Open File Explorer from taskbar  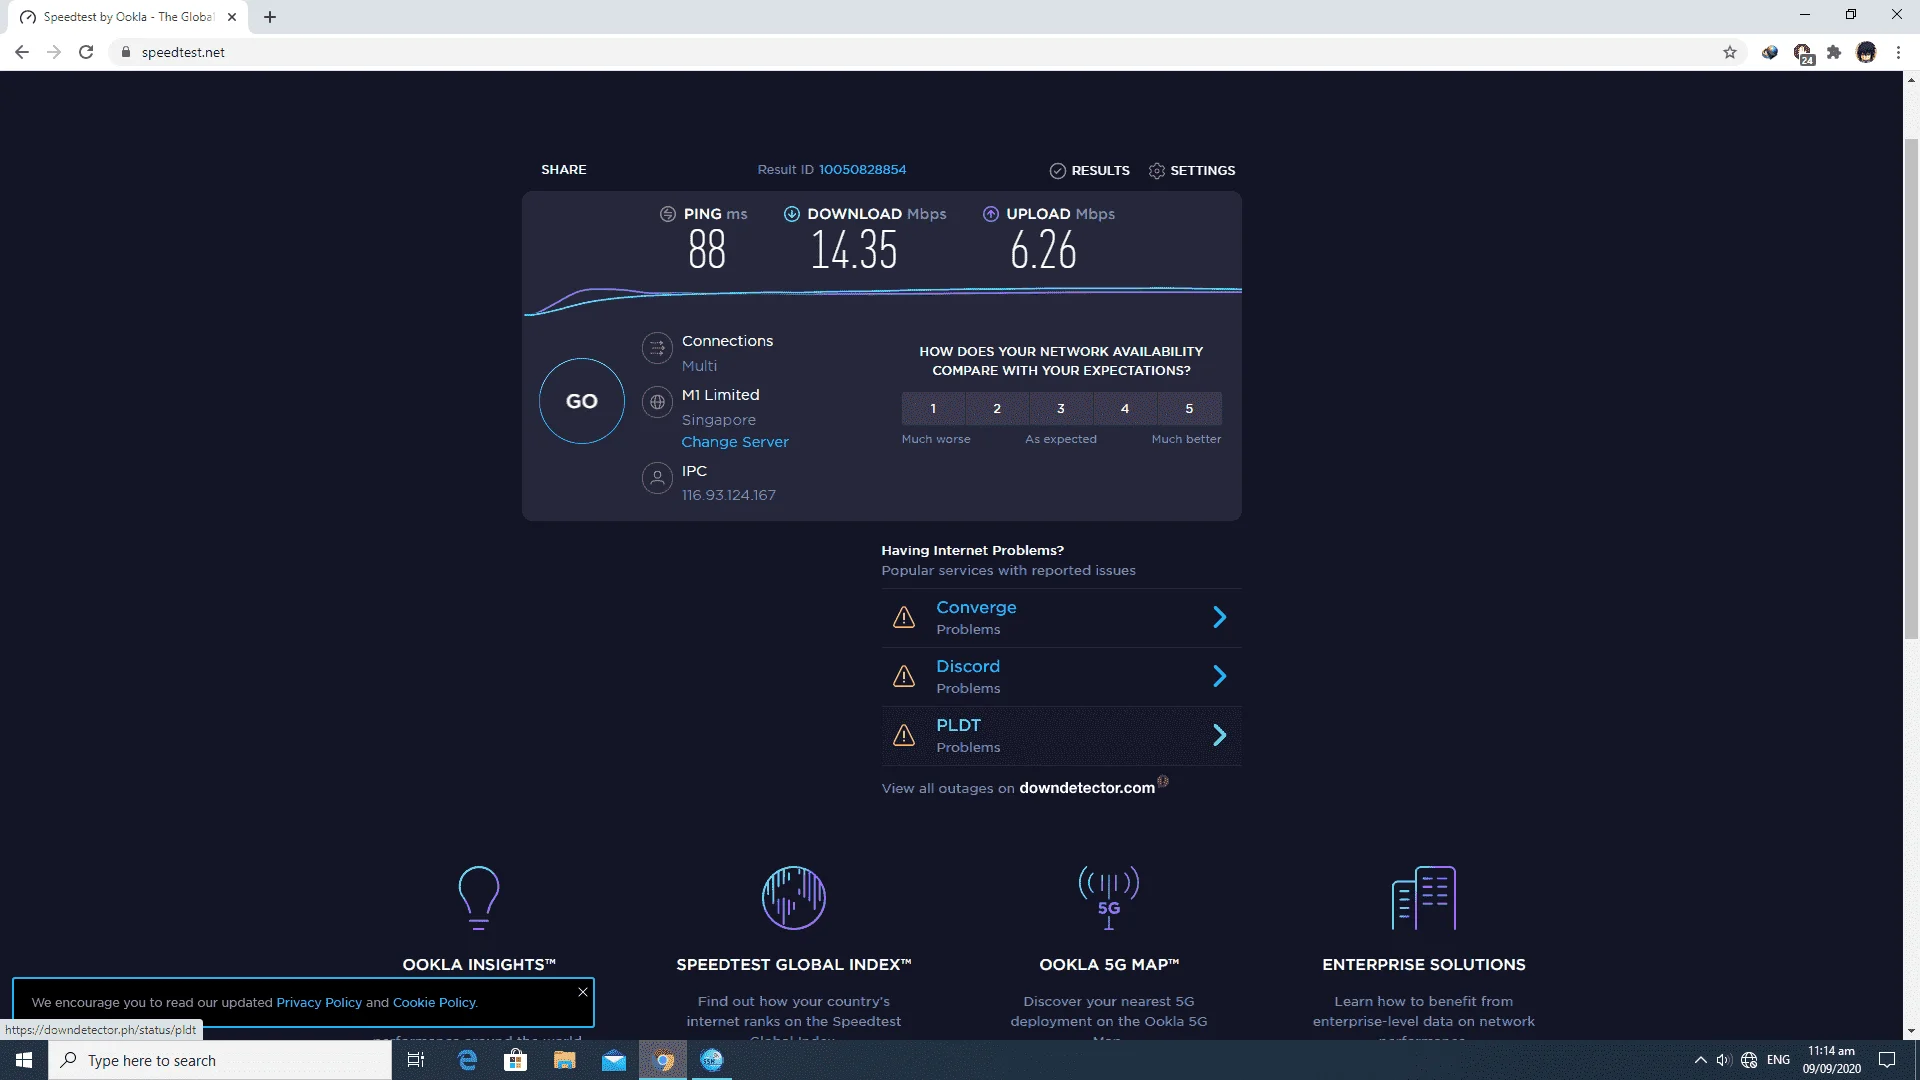click(565, 1060)
